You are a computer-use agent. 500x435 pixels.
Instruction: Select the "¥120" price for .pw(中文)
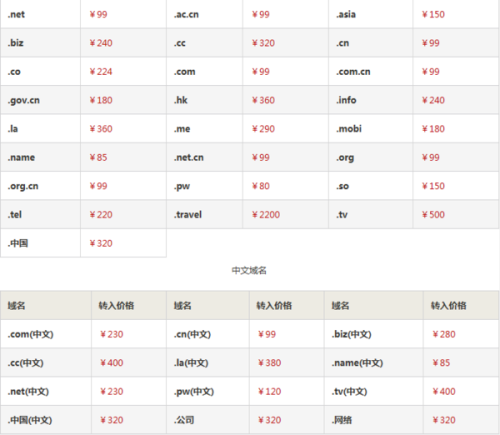[x=270, y=392]
